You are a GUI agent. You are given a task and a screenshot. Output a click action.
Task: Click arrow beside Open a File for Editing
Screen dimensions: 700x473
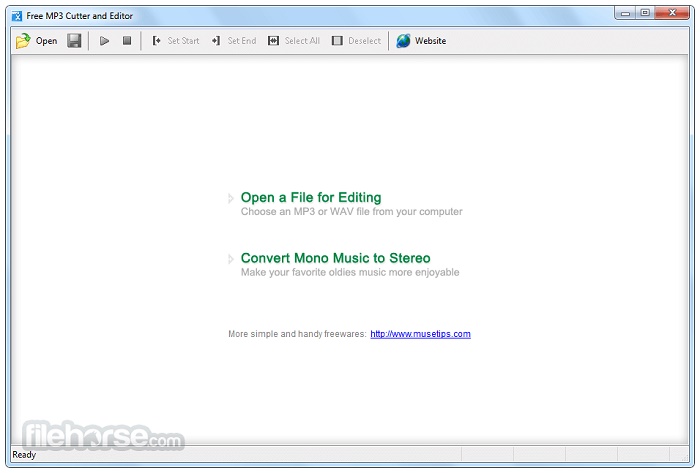pos(230,198)
